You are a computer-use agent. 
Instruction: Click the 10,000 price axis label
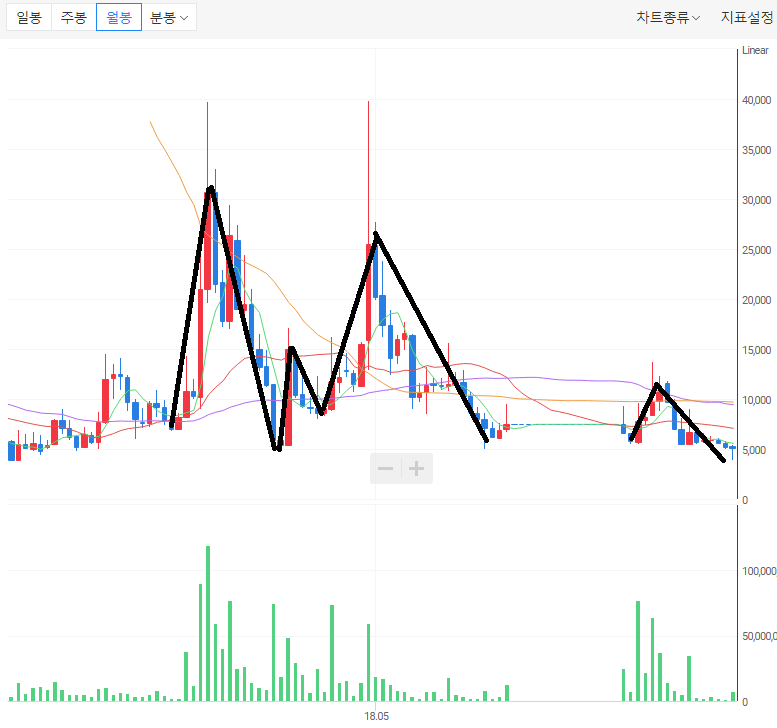[x=756, y=400]
